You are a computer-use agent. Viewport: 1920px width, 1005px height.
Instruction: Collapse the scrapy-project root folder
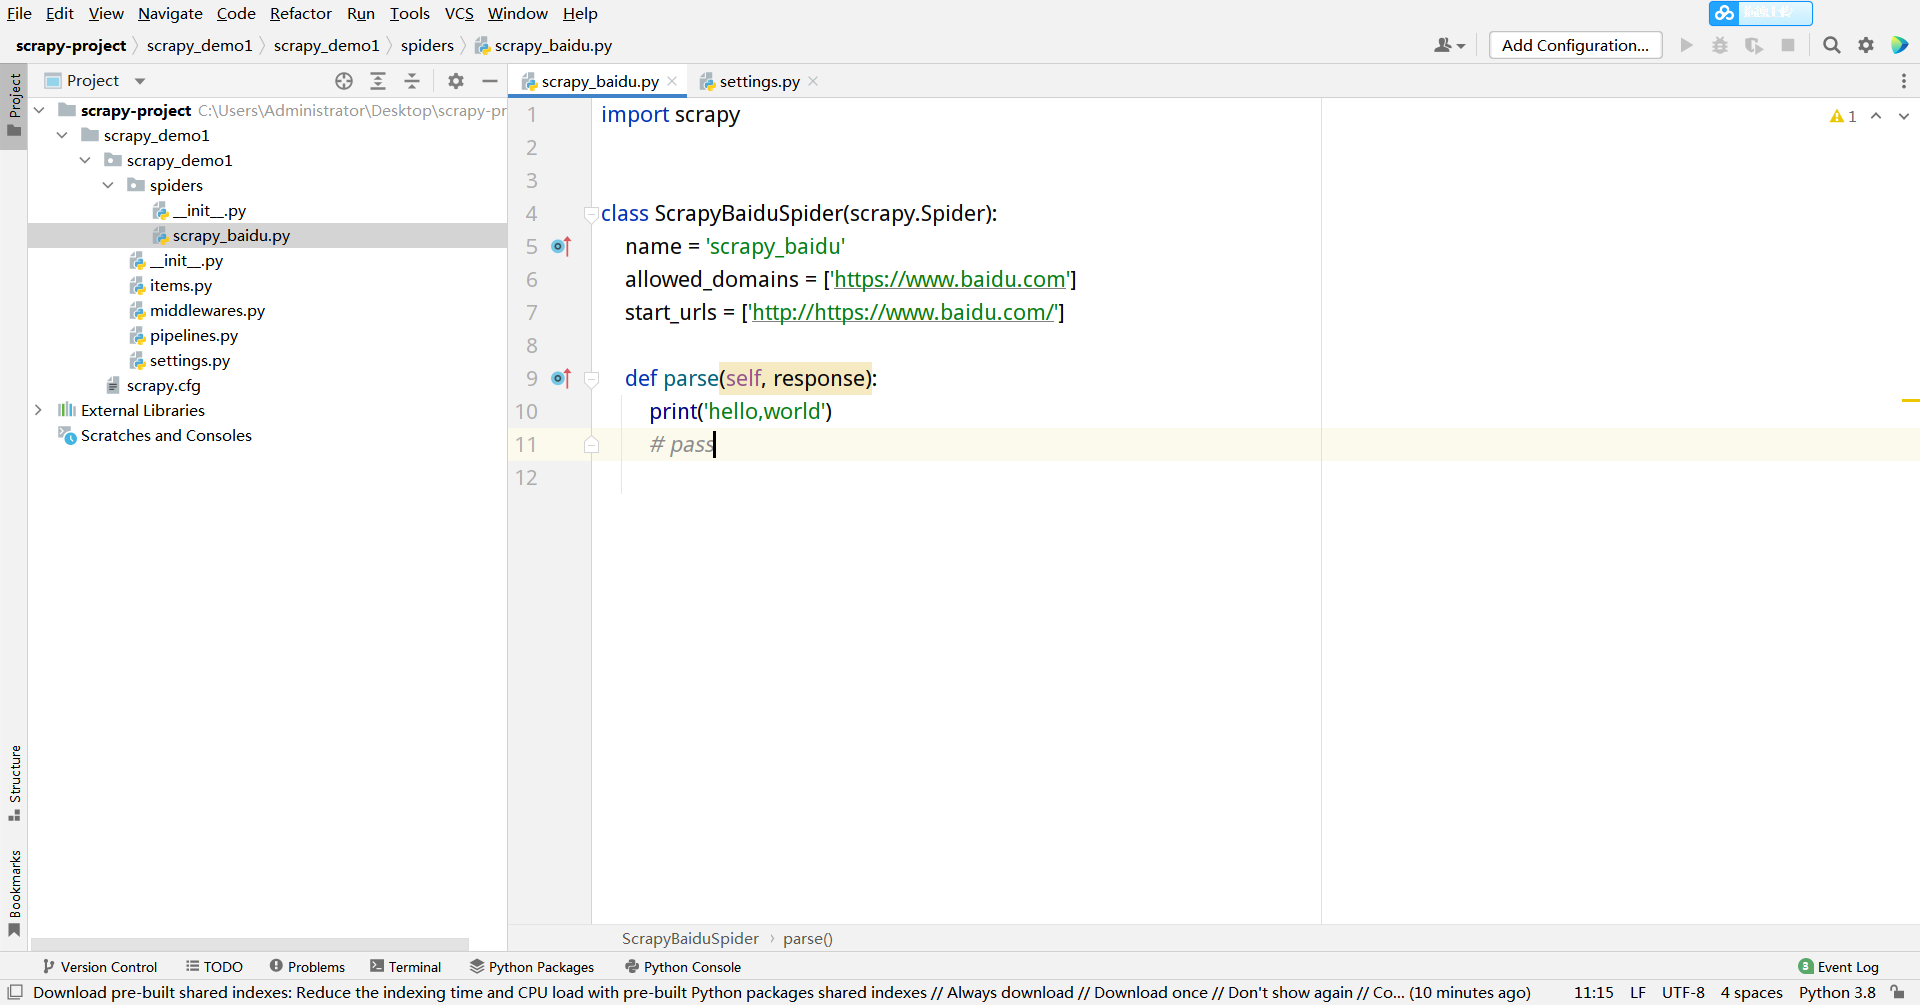[39, 110]
